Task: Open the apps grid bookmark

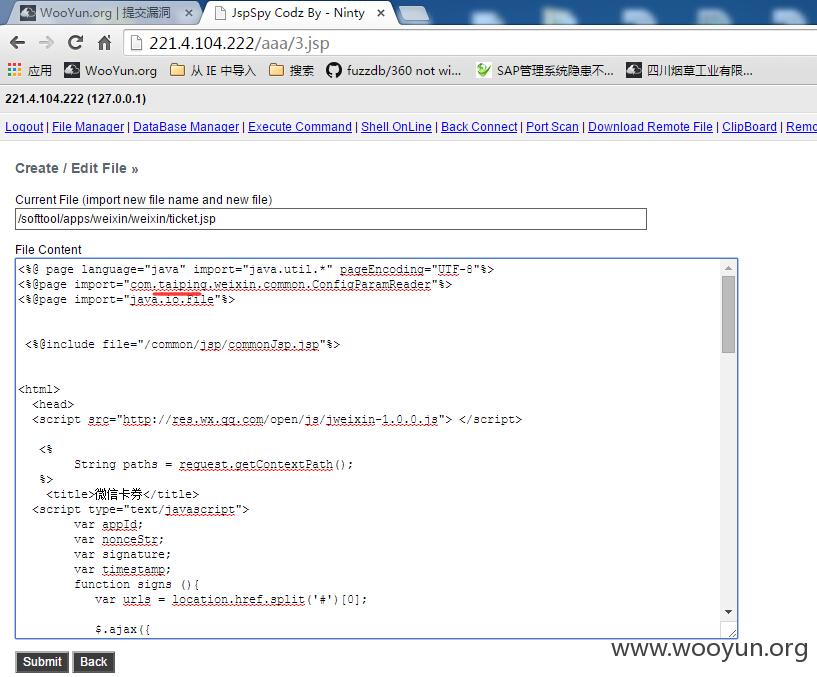Action: pyautogui.click(x=30, y=70)
